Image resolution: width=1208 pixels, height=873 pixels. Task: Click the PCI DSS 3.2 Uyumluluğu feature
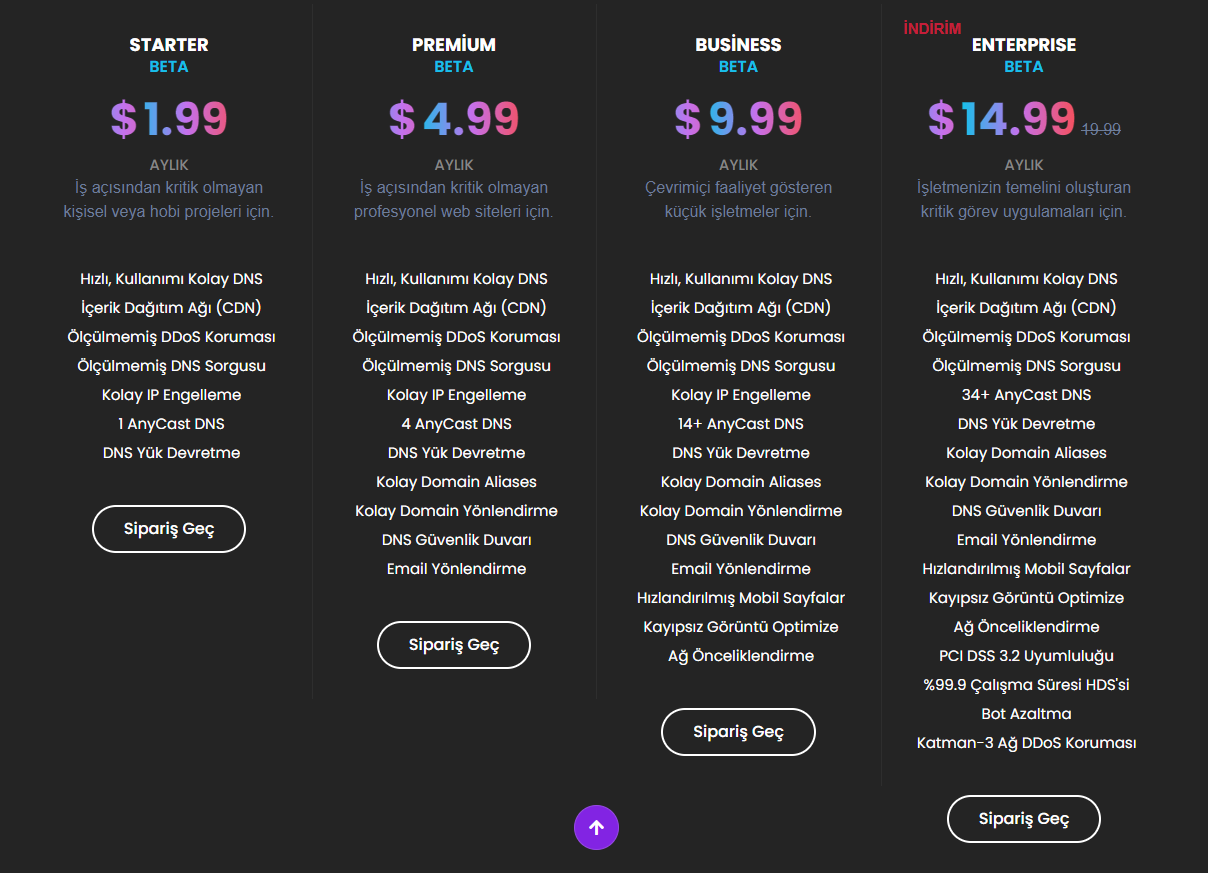pyautogui.click(x=1026, y=656)
